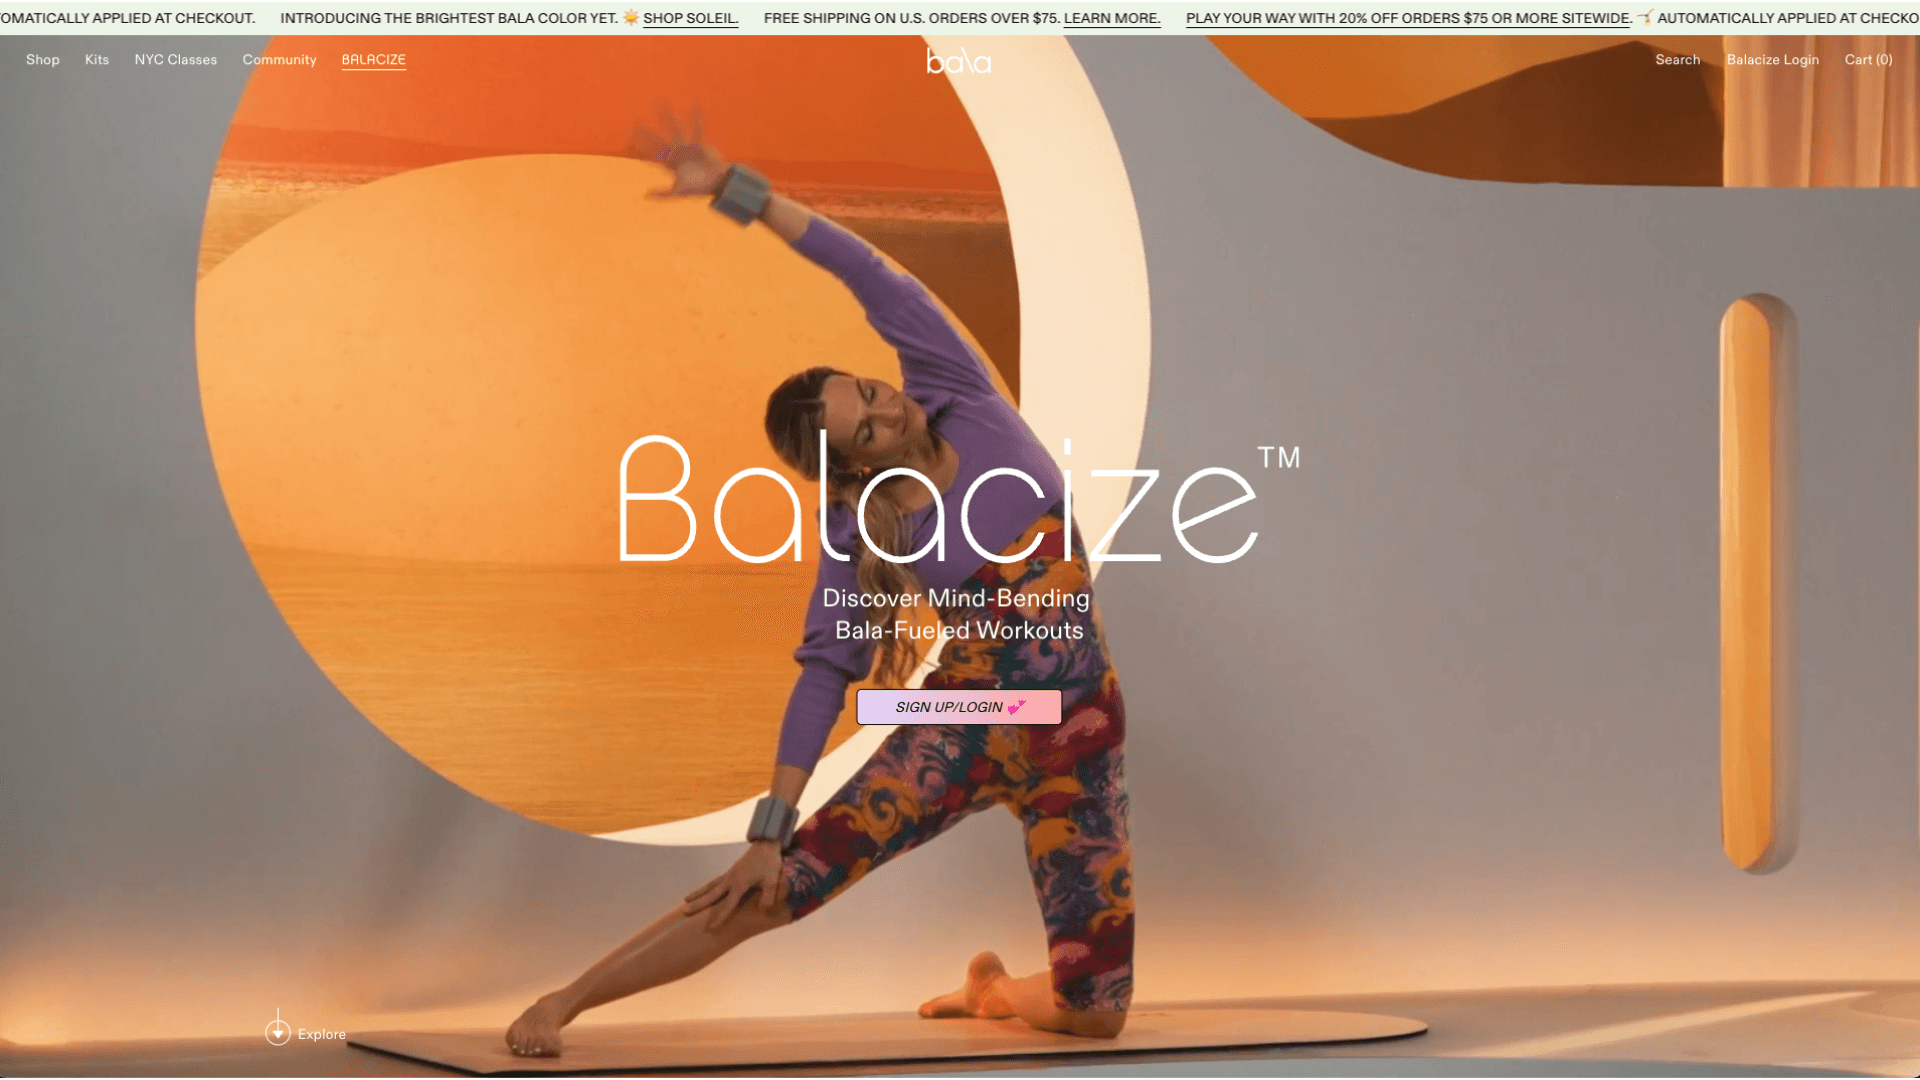Click the Explore label at bottom
This screenshot has height=1080, width=1920.
[x=322, y=1034]
